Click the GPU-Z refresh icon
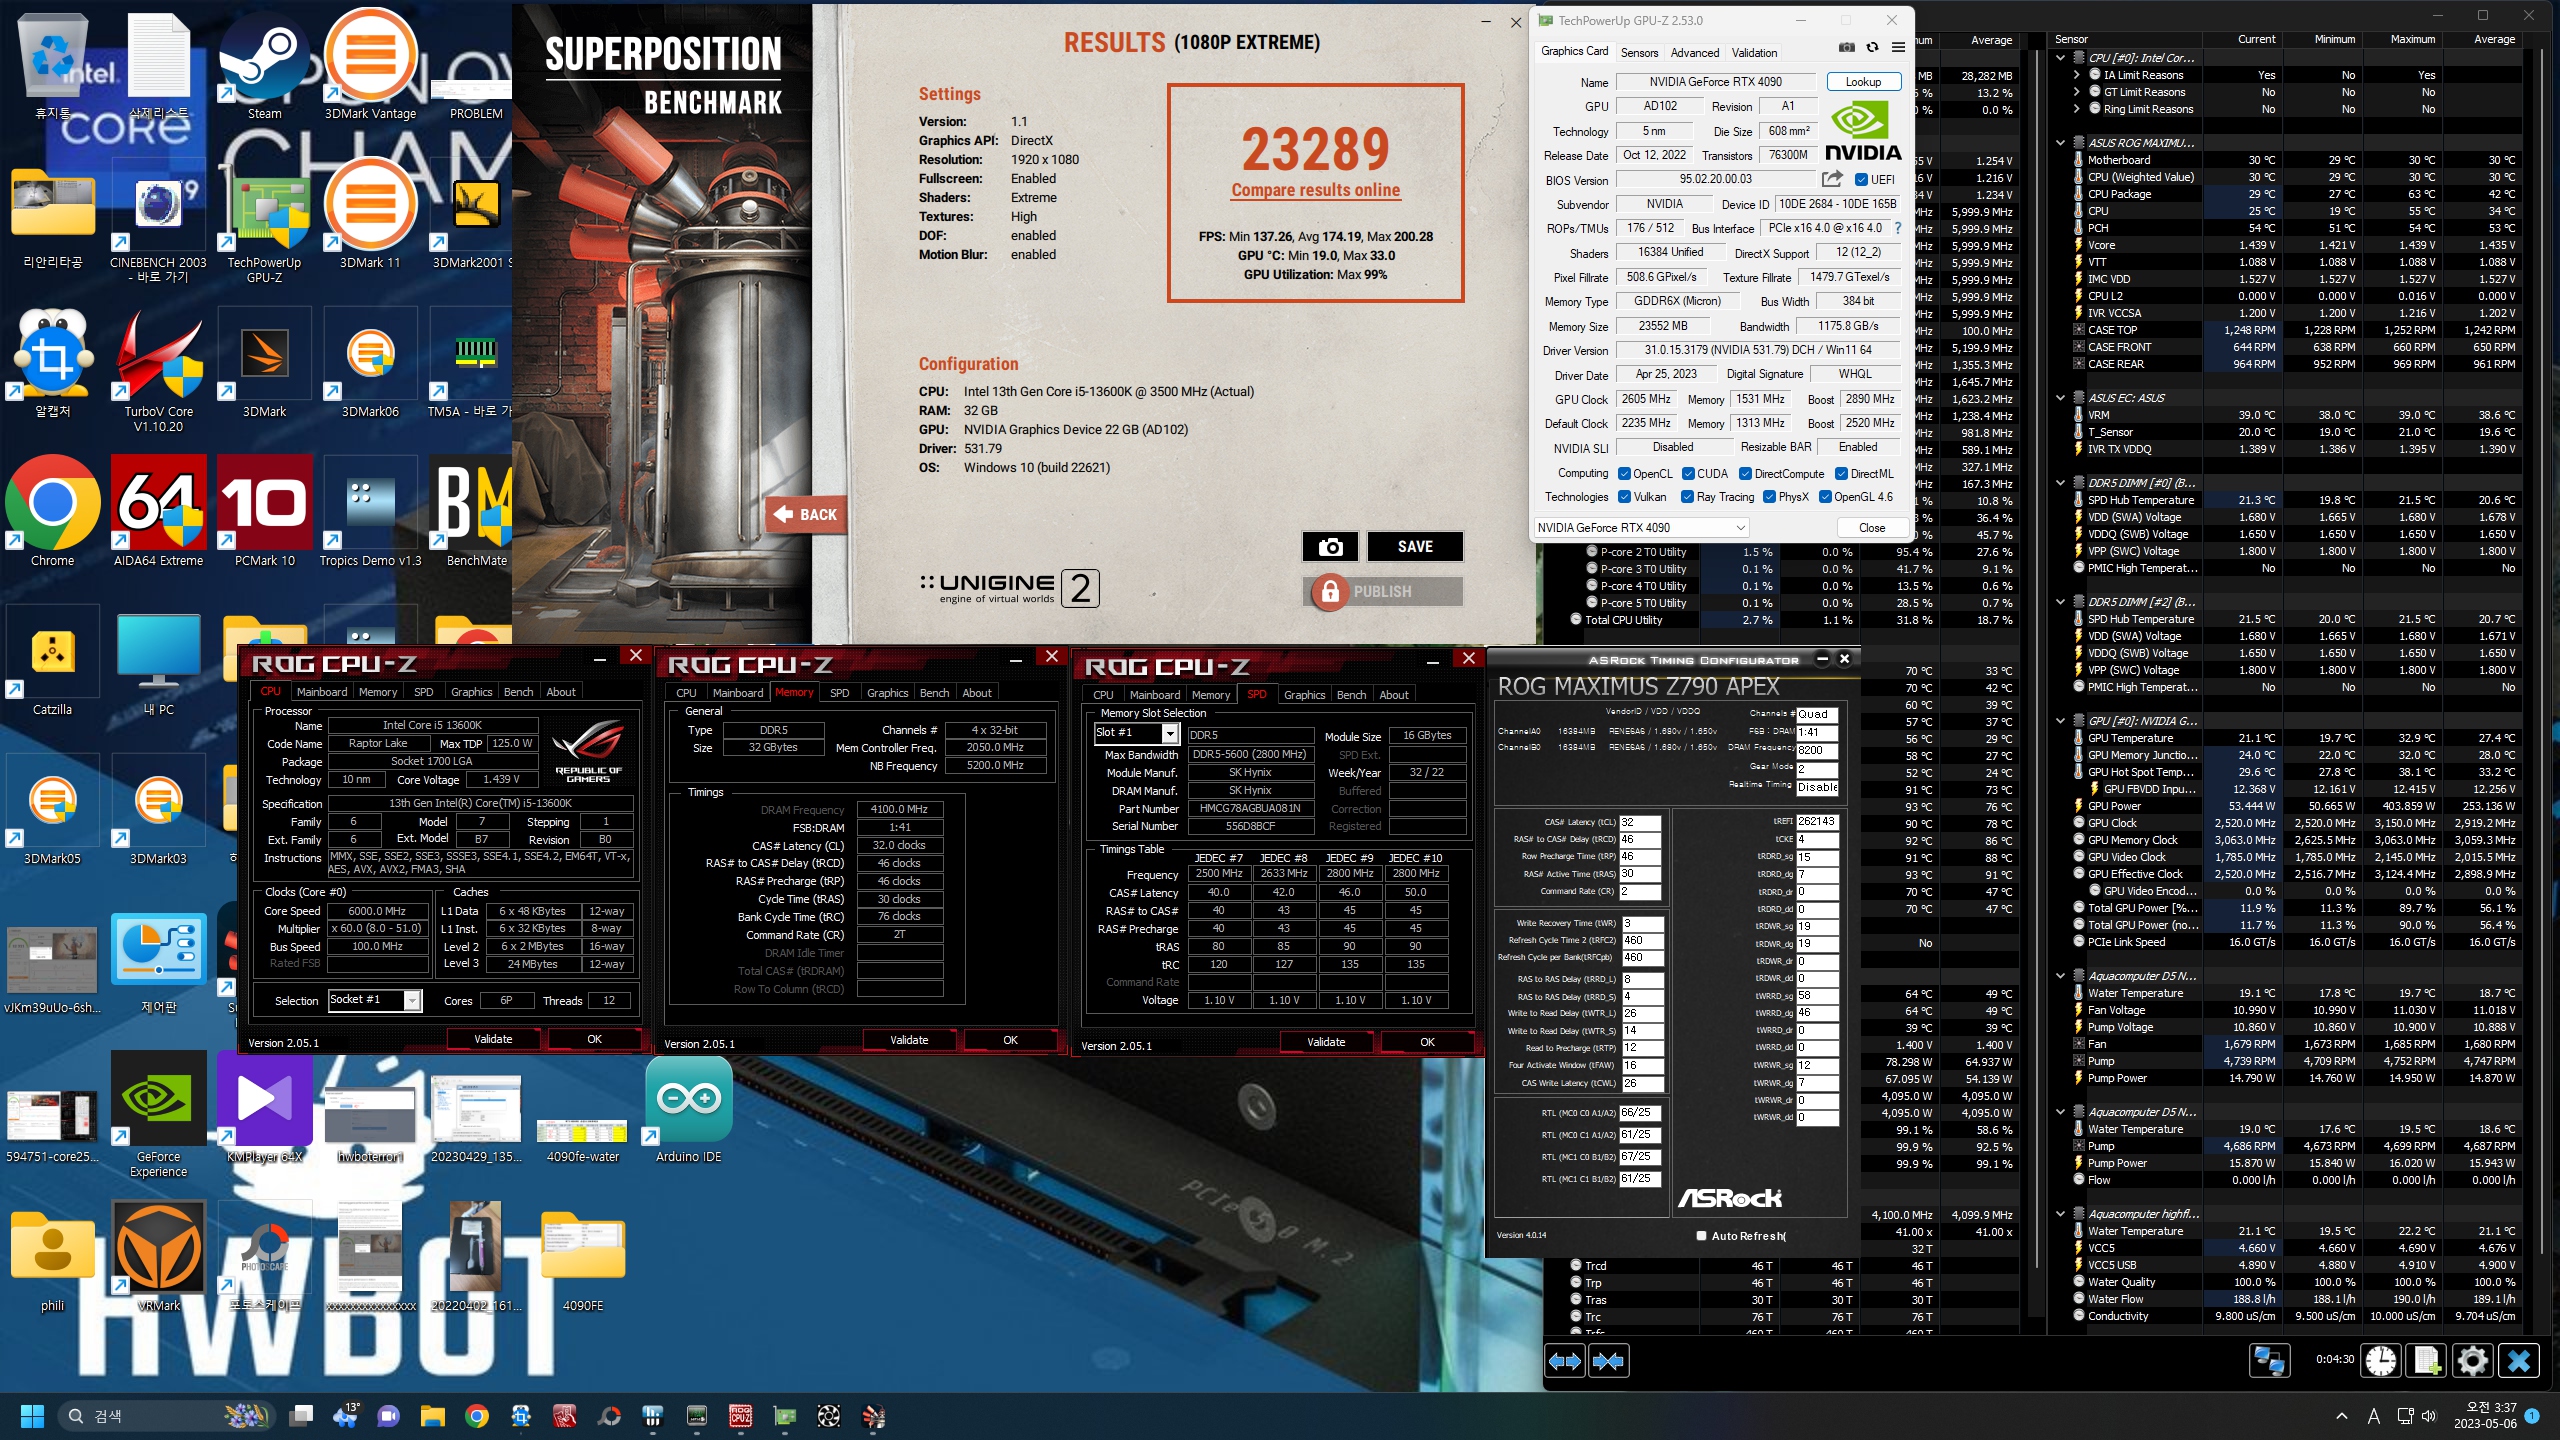 pyautogui.click(x=1872, y=48)
